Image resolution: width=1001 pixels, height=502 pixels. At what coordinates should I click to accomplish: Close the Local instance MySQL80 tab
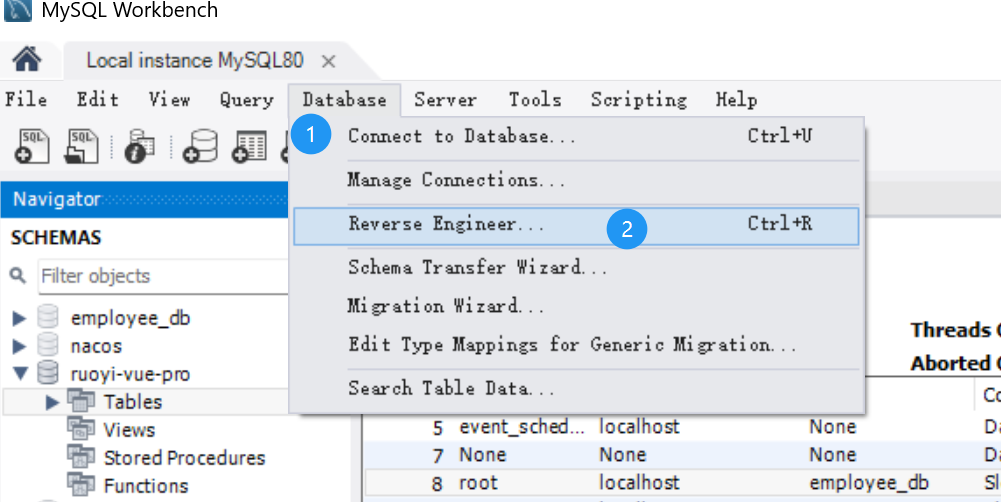(x=356, y=61)
